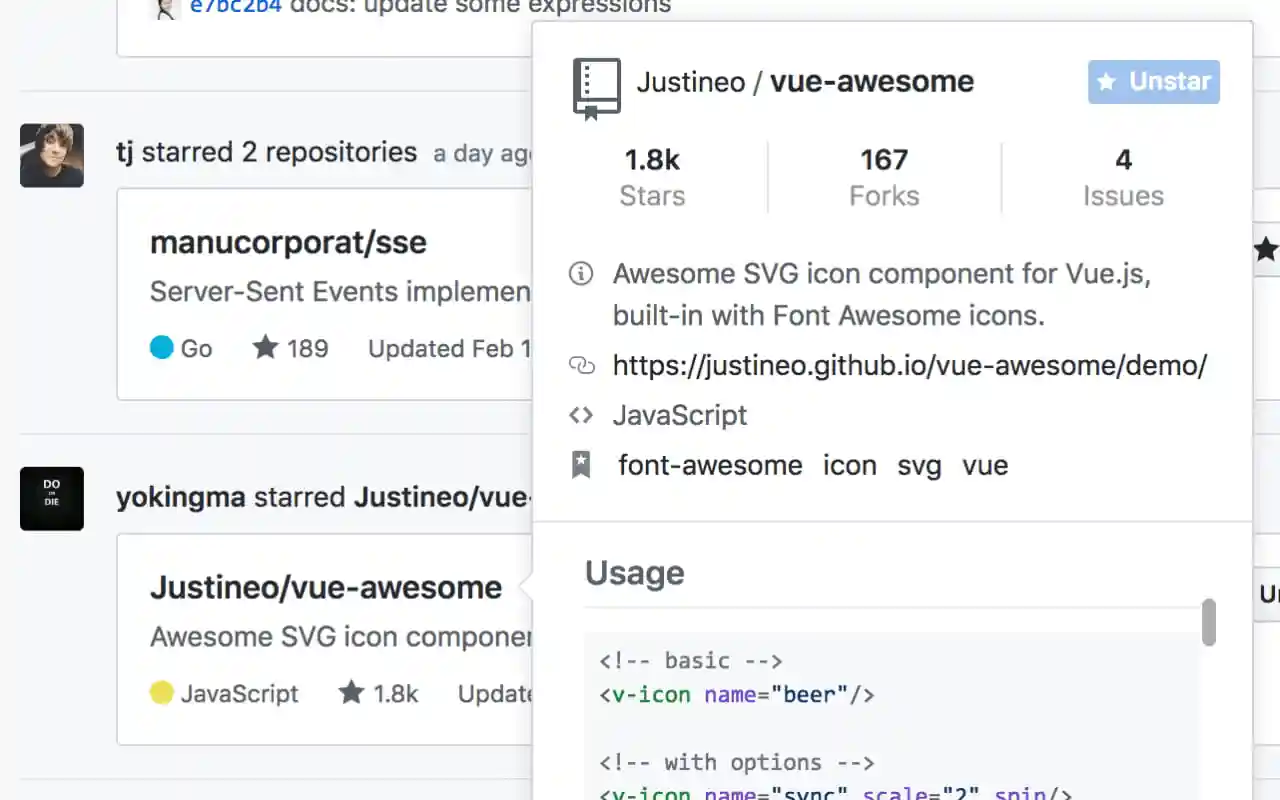1280x800 pixels.
Task: Click the chain link icon before the demo URL
Action: tap(581, 365)
